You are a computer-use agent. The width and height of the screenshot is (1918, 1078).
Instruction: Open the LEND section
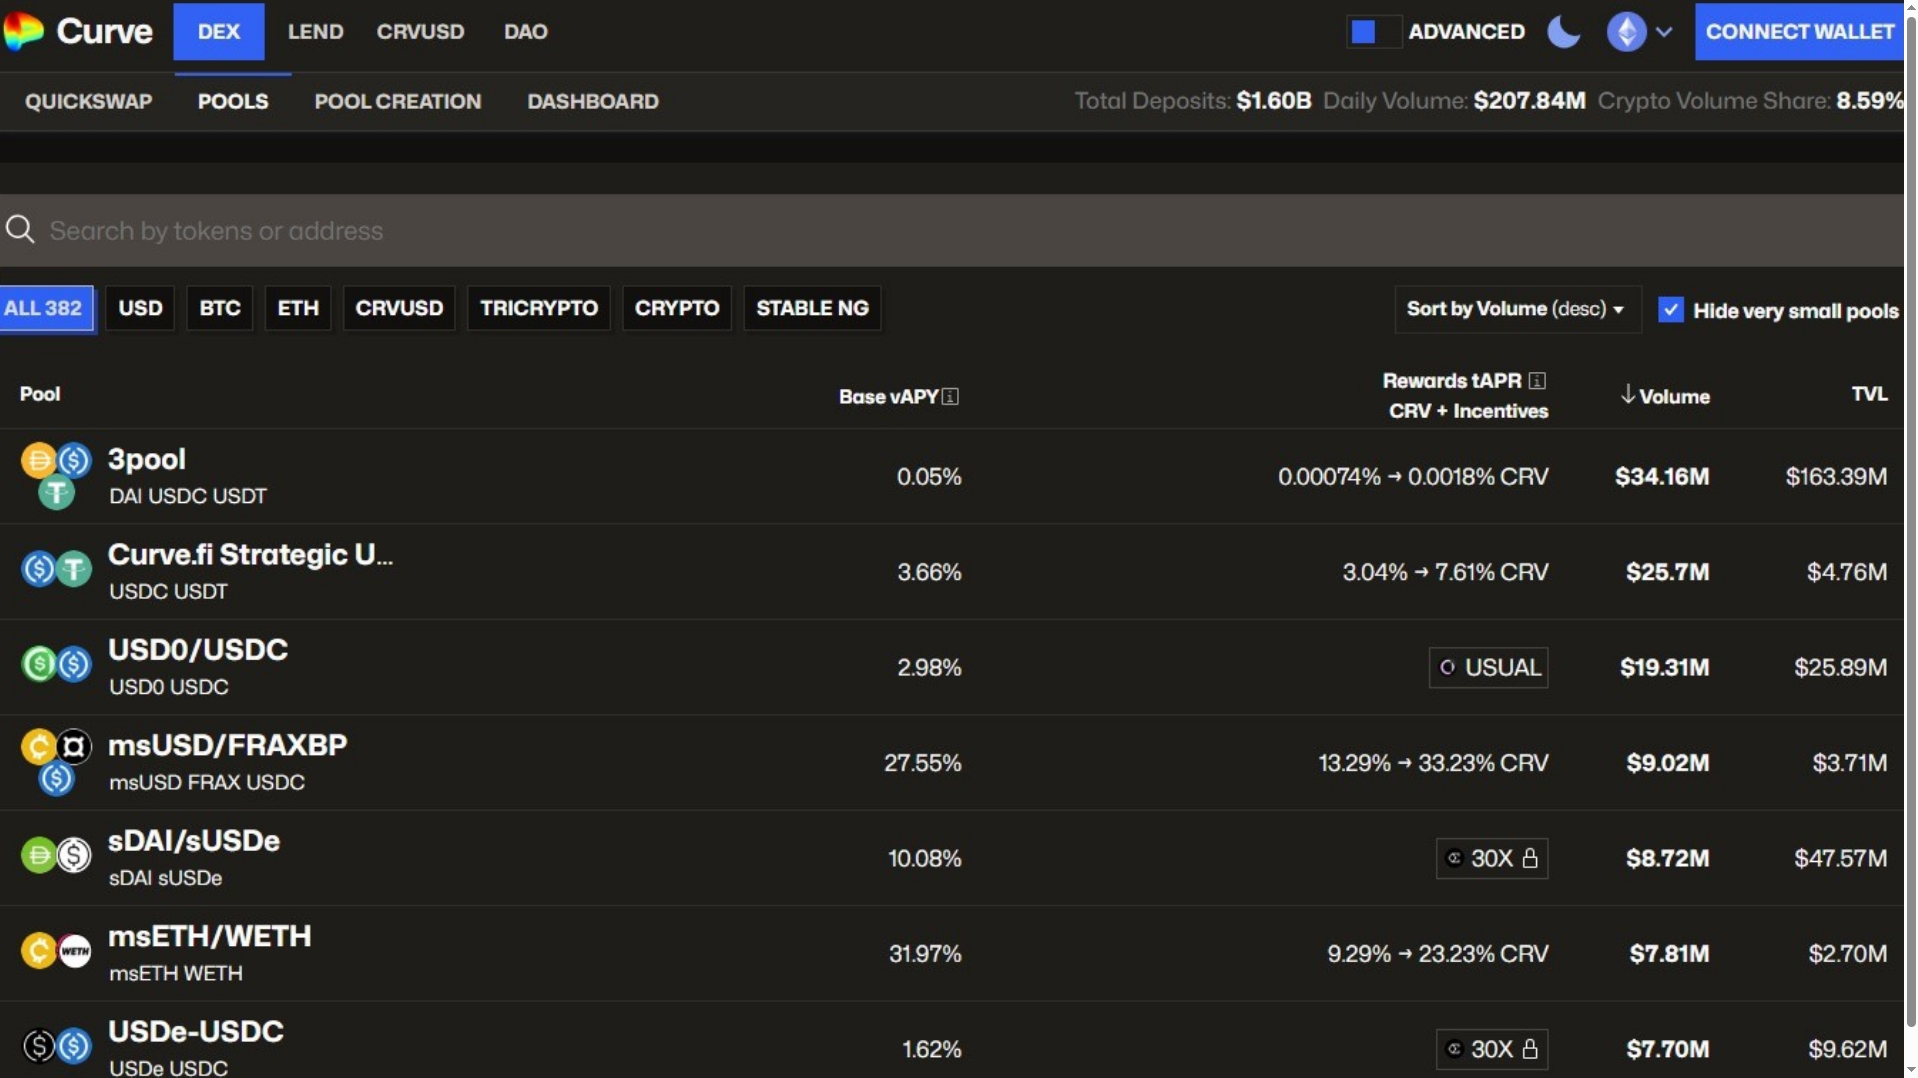[x=315, y=31]
